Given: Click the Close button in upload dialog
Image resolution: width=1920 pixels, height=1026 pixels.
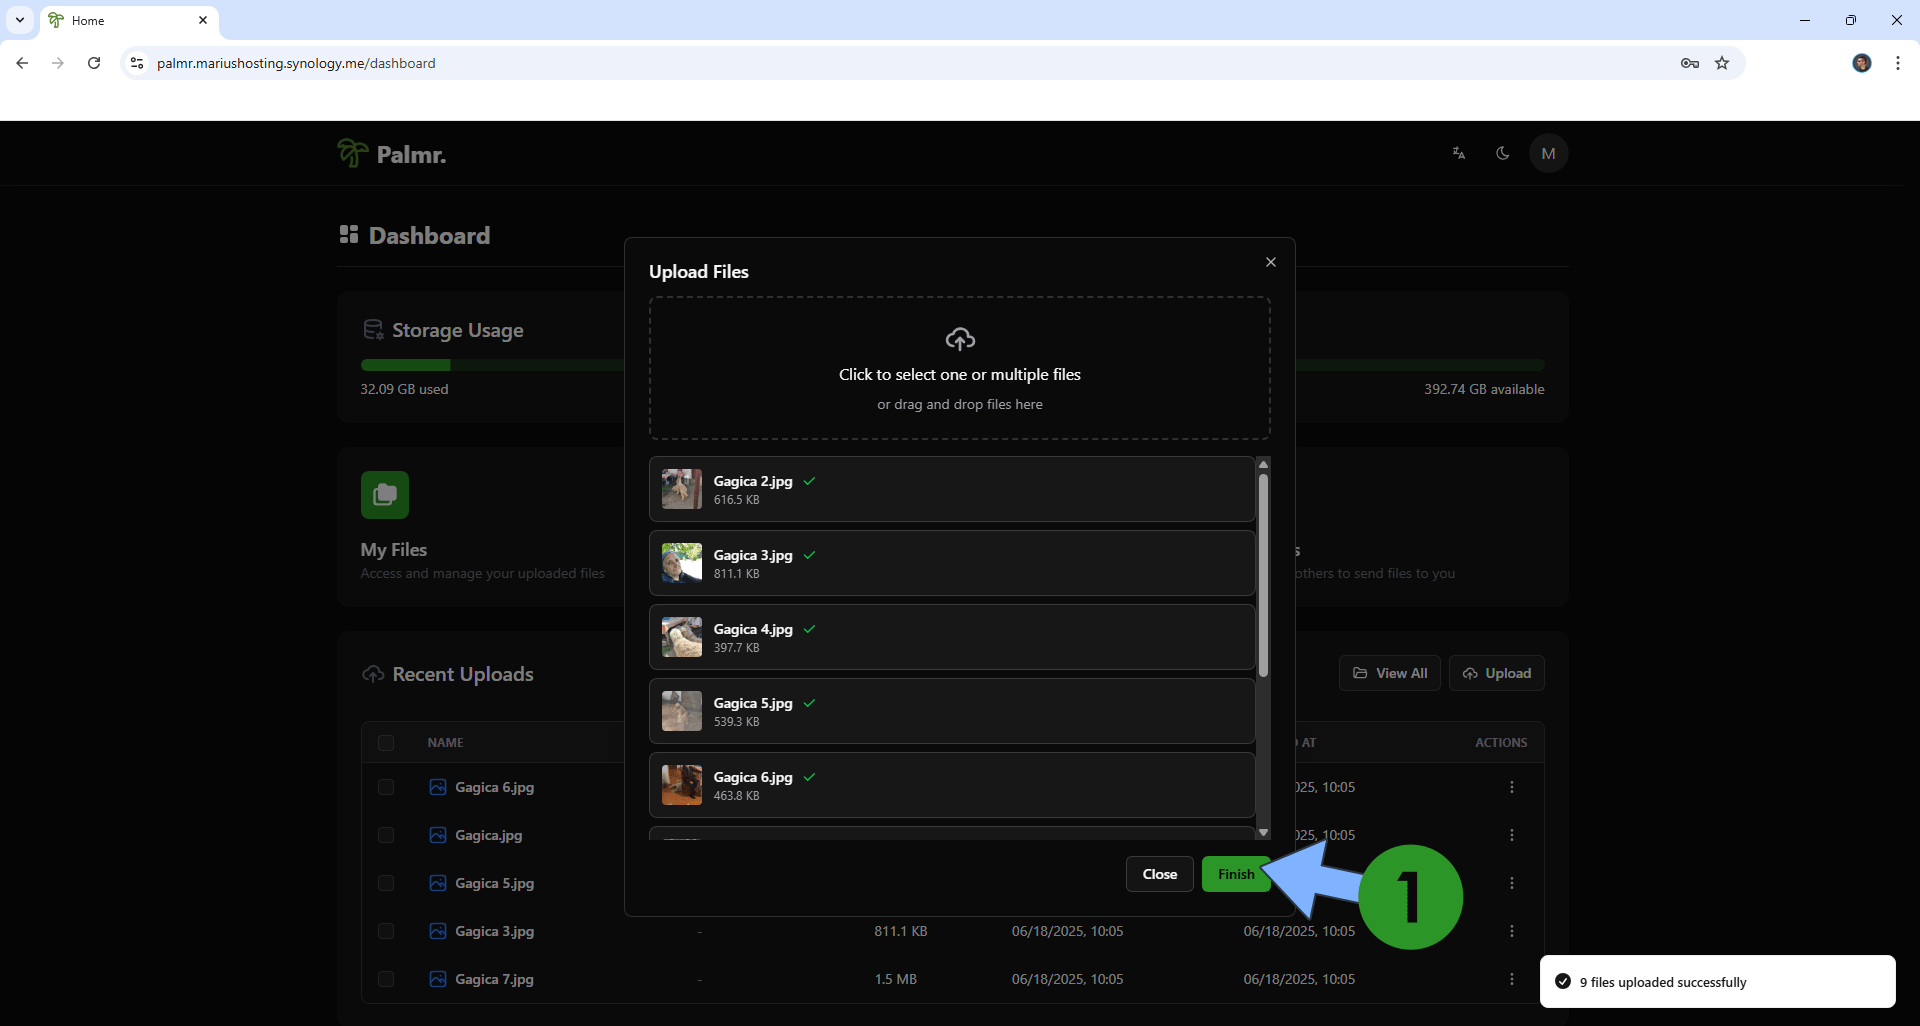Looking at the screenshot, I should (1160, 874).
